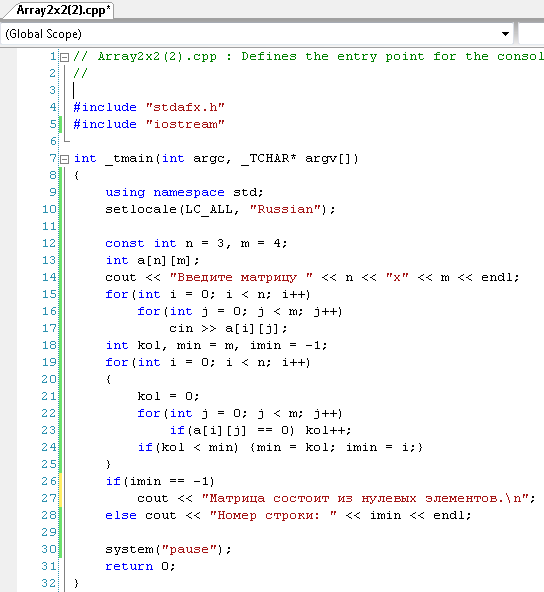Click the "kol = 0;" statement
The image size is (544, 592).
point(168,396)
